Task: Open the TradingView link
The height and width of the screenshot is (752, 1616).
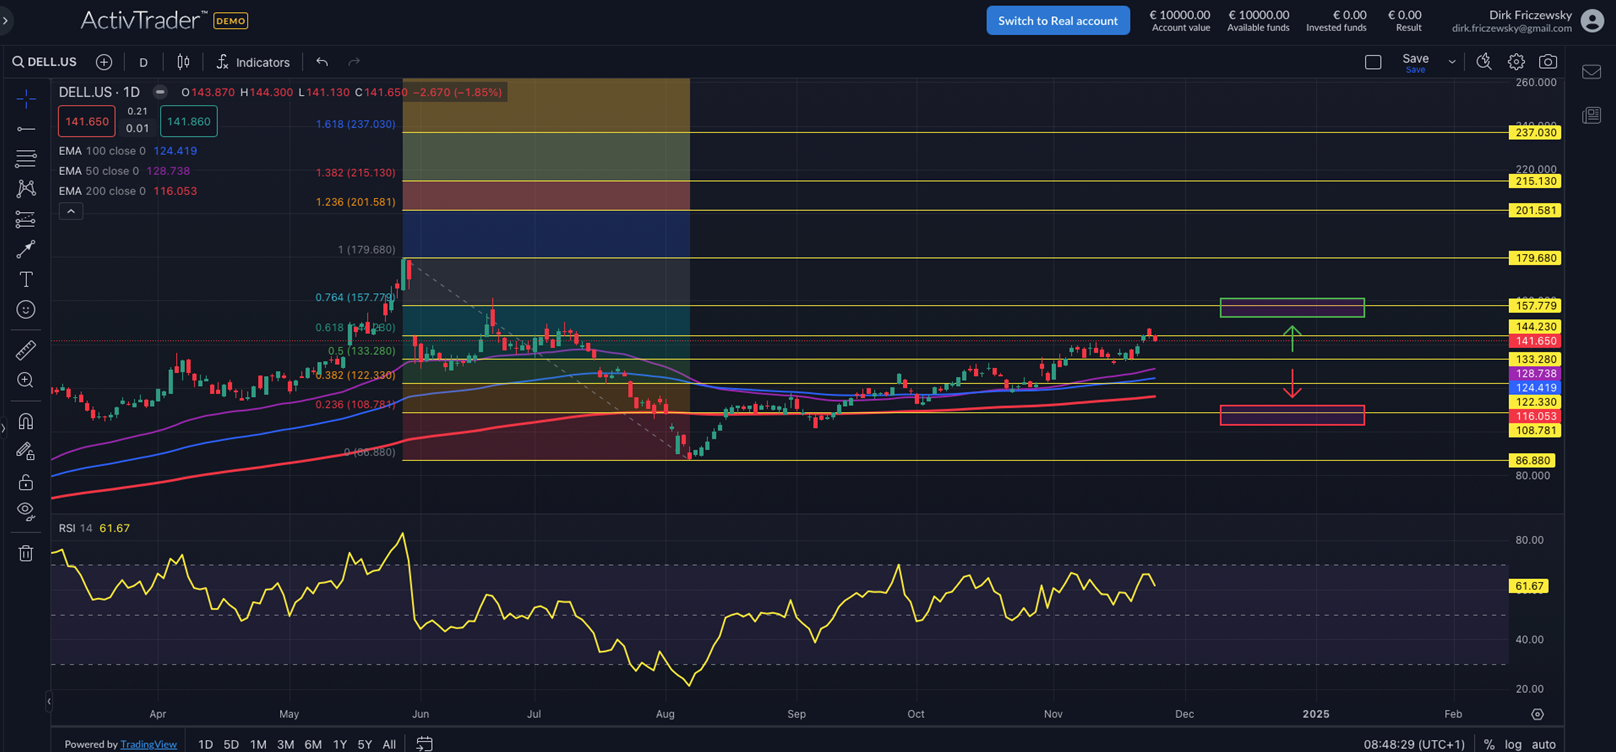Action: (148, 744)
